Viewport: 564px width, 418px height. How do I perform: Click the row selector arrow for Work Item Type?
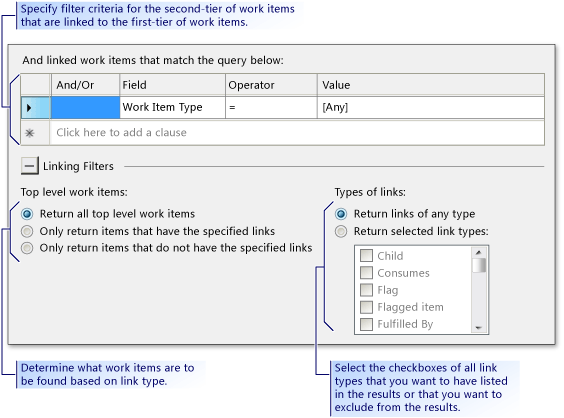pyautogui.click(x=35, y=108)
